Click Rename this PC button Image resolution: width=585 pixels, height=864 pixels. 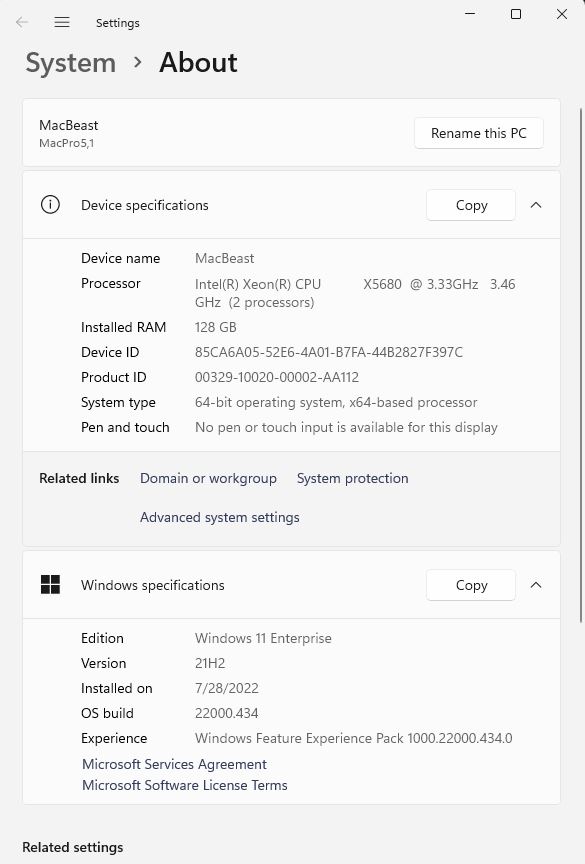tap(479, 133)
